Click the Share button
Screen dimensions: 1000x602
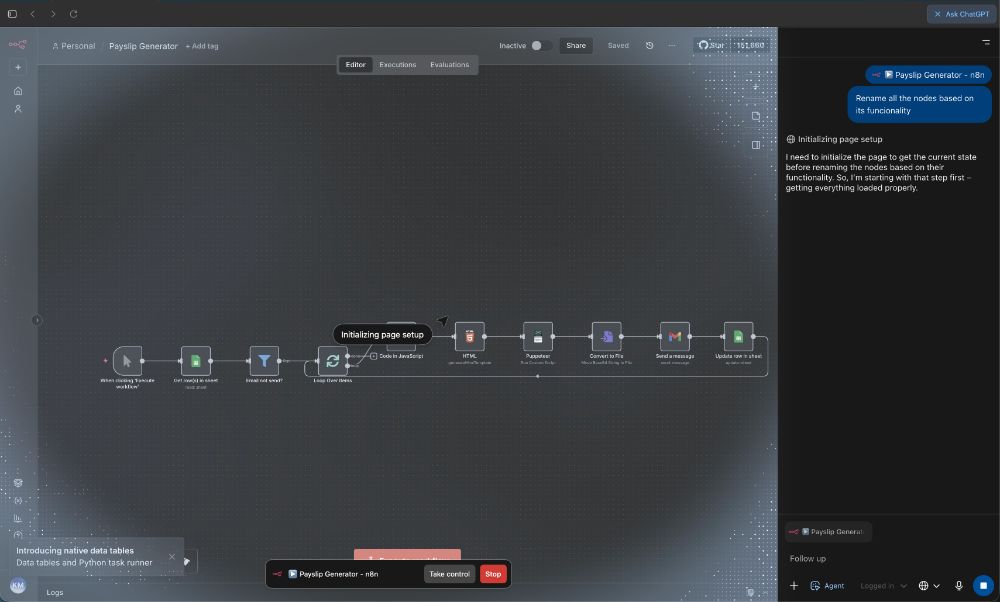(x=576, y=45)
